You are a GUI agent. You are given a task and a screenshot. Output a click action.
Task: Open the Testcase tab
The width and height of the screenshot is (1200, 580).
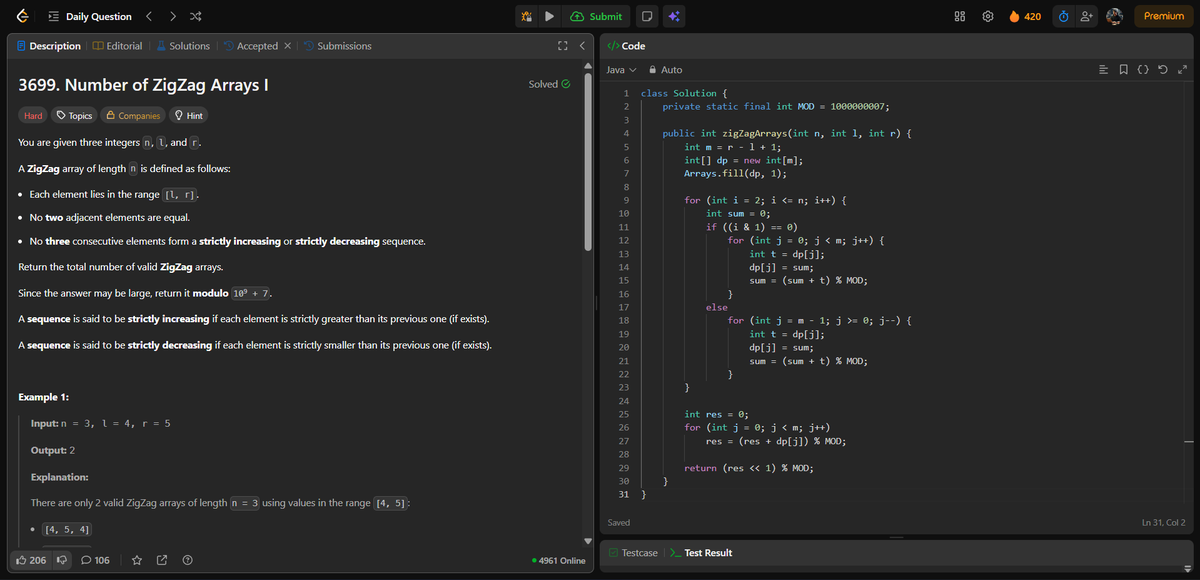click(632, 553)
